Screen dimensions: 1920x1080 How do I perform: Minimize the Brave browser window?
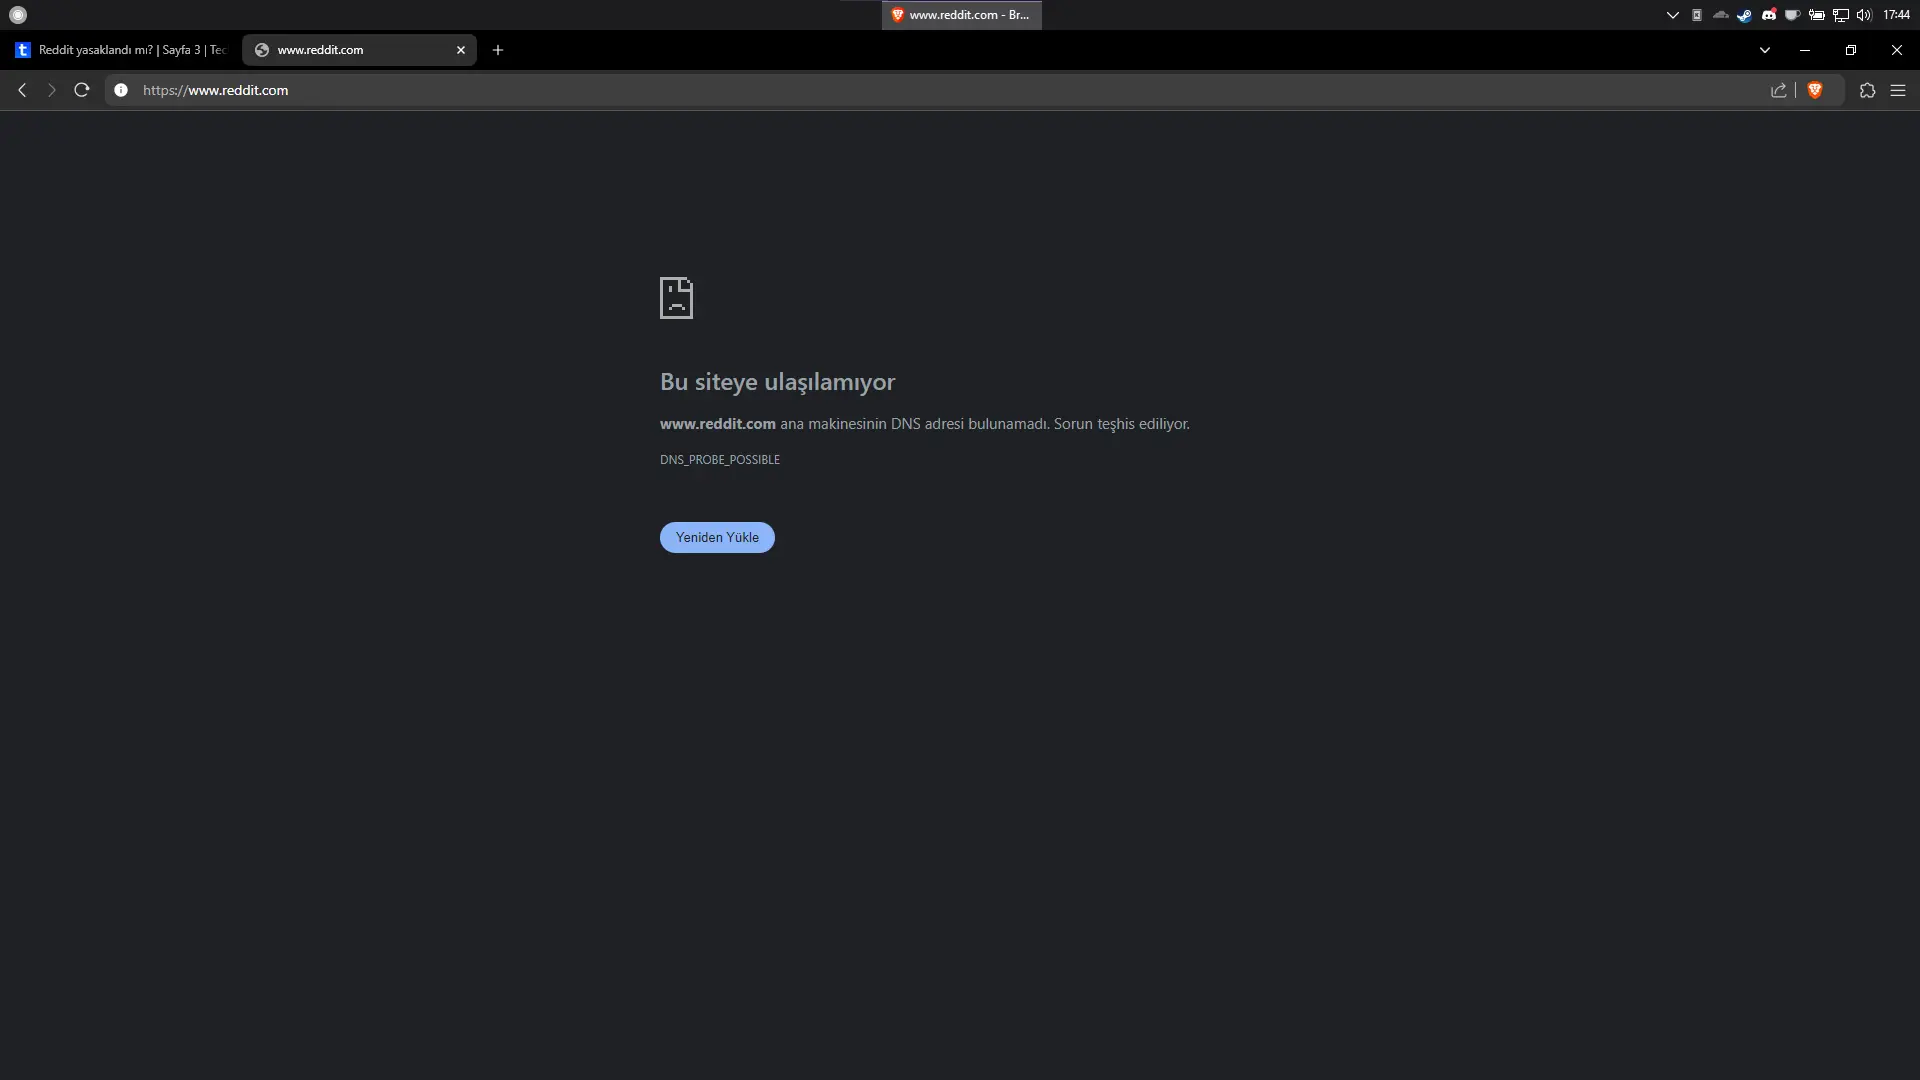[x=1805, y=50]
